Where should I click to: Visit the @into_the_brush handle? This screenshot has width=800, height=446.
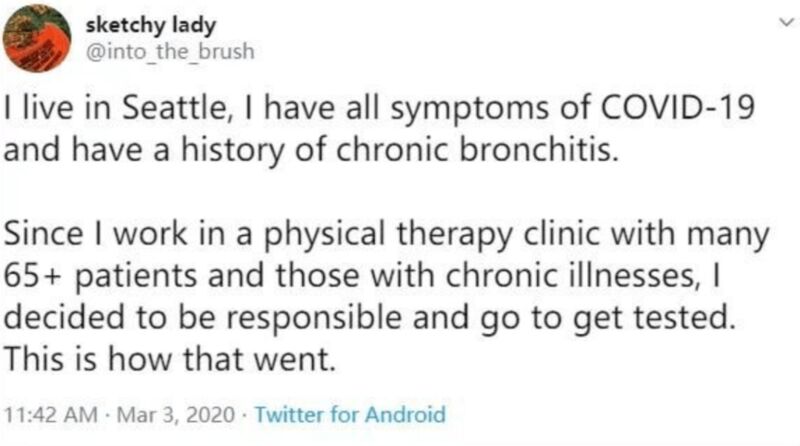point(170,52)
